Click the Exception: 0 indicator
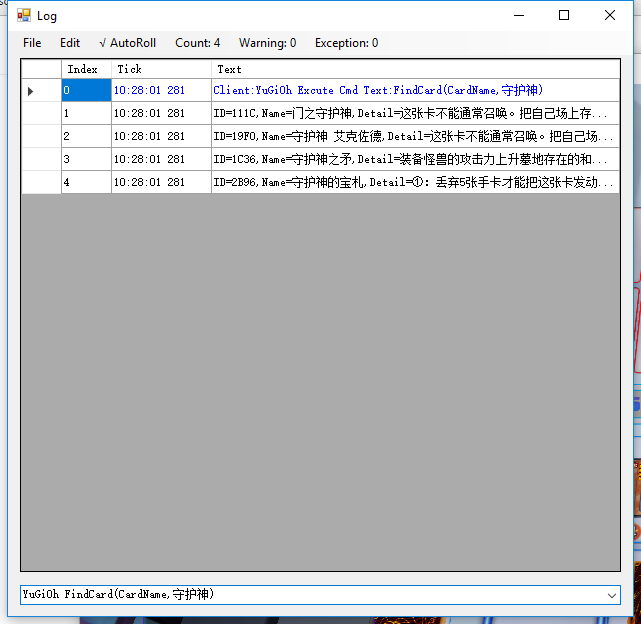 tap(346, 43)
